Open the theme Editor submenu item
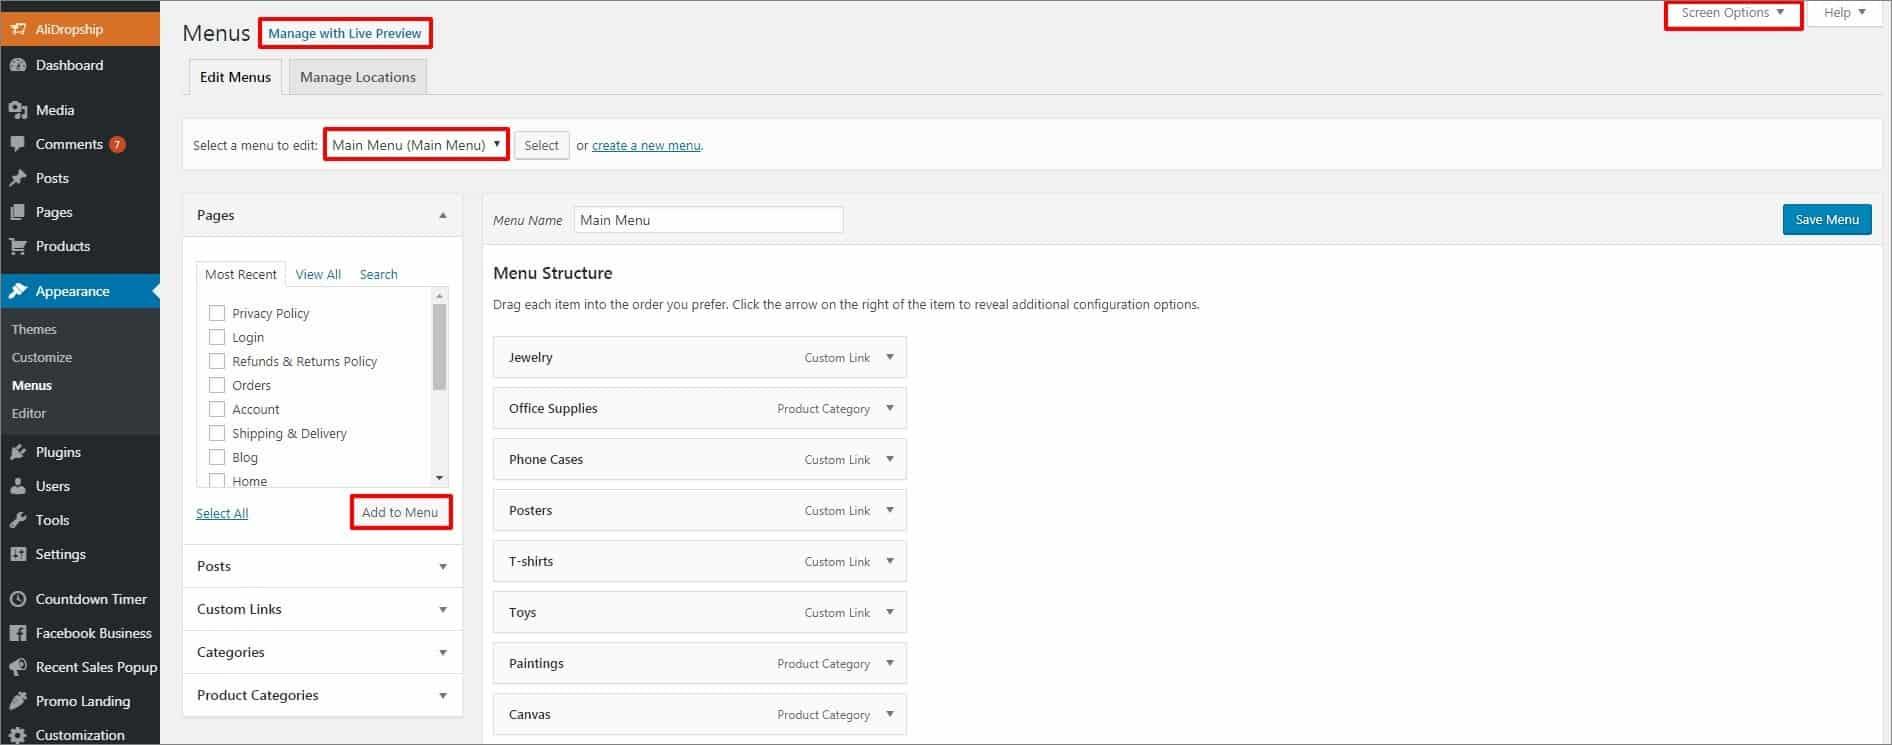 tap(29, 413)
